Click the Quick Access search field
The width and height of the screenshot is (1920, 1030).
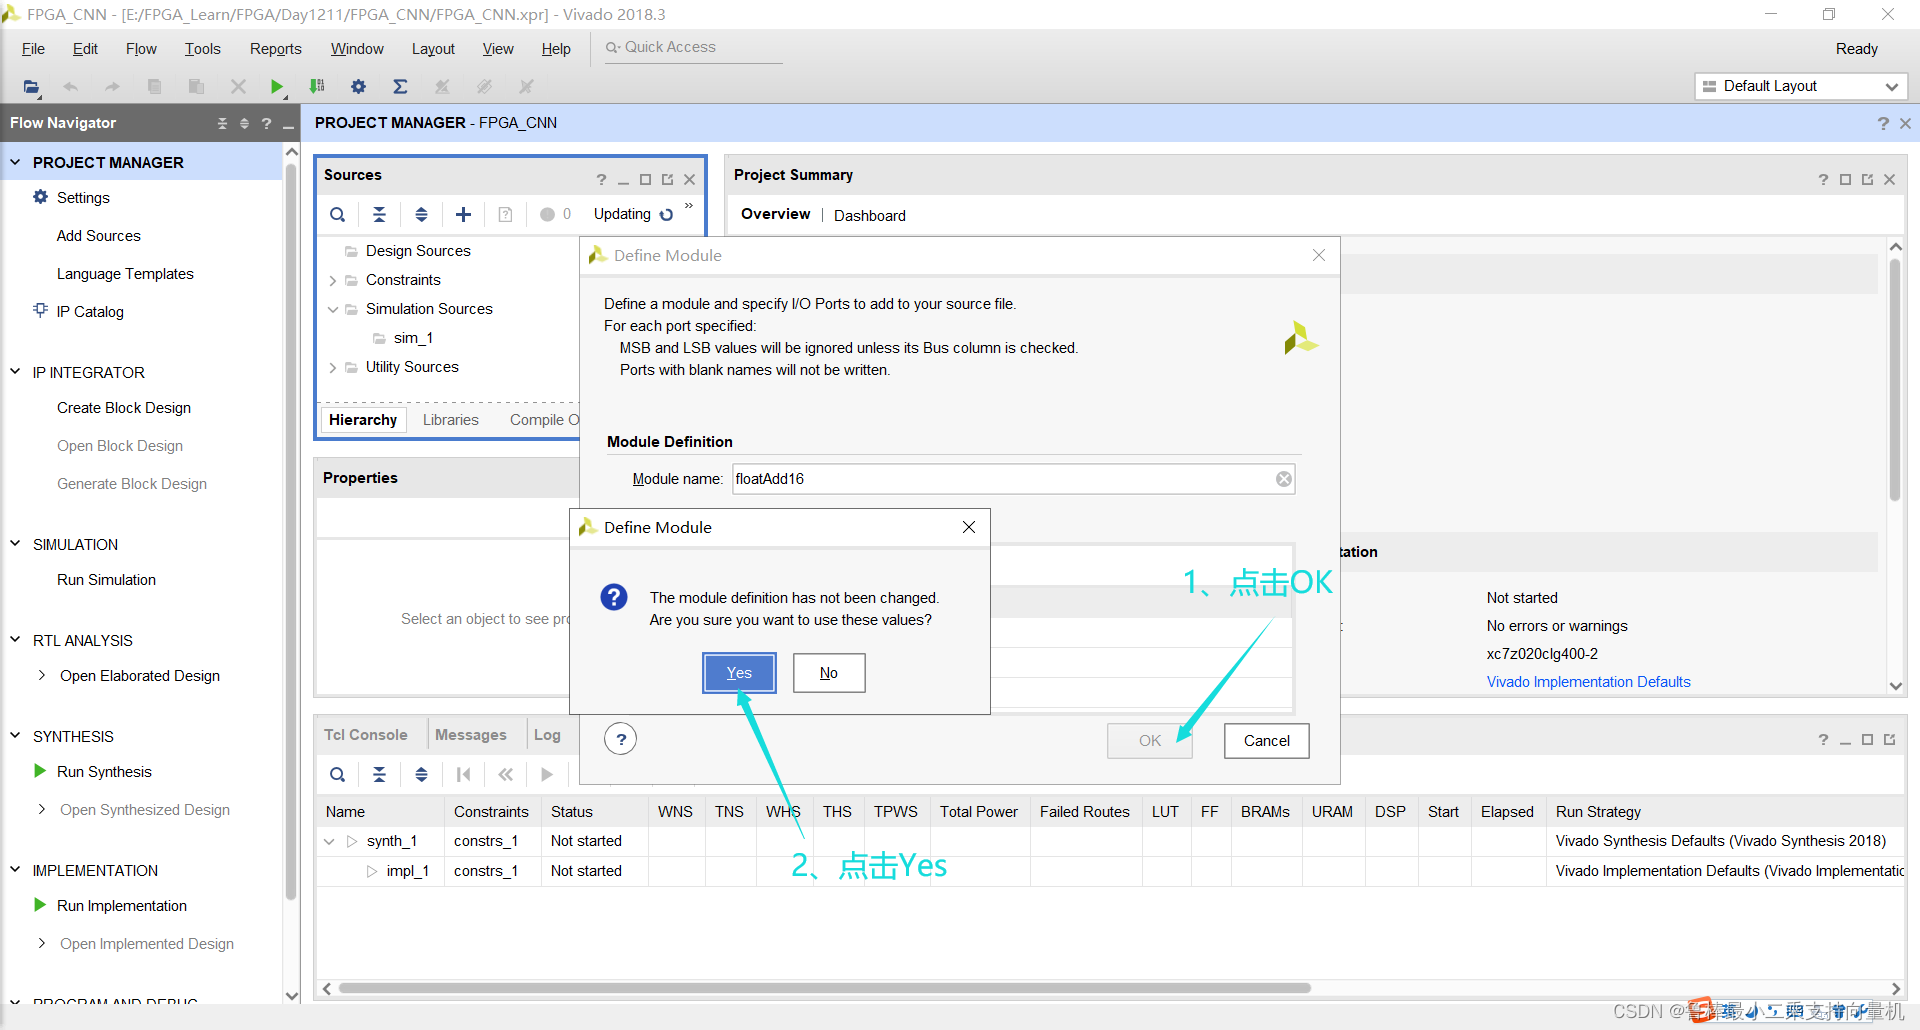coord(694,48)
